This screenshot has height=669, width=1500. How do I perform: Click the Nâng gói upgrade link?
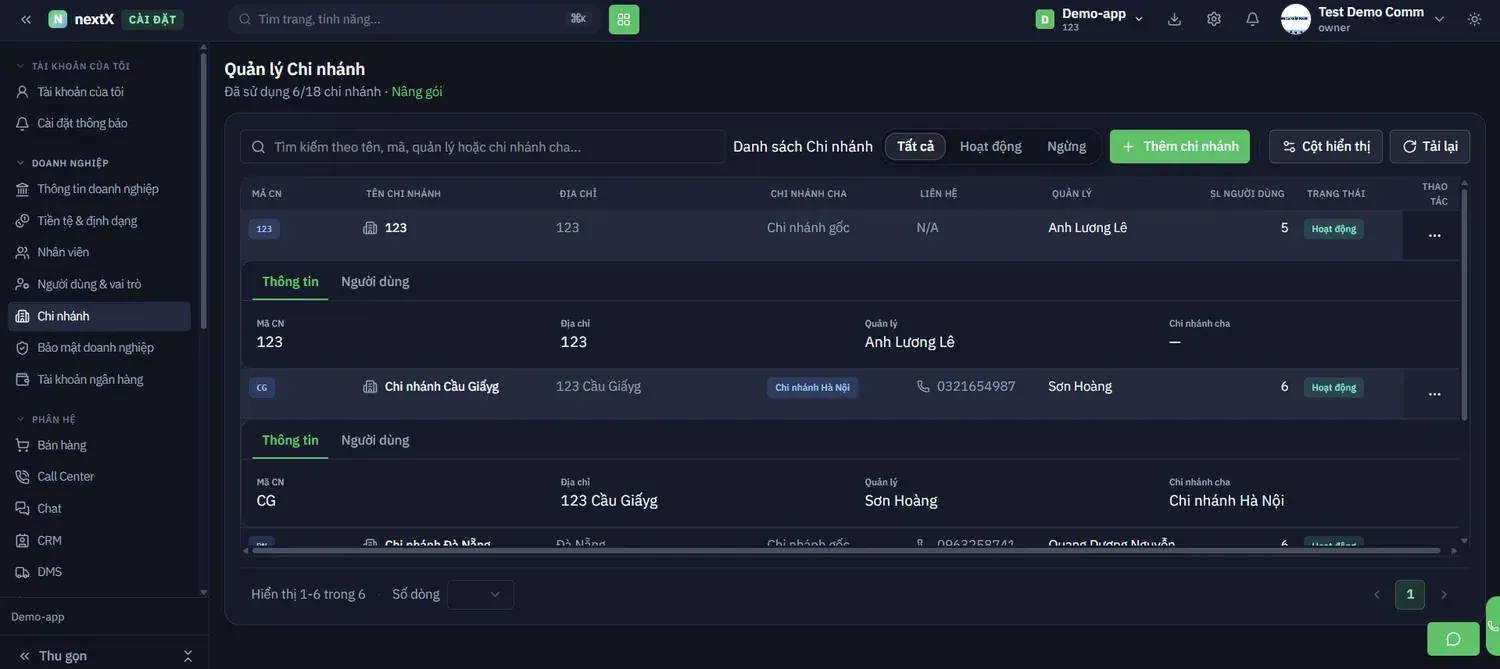pyautogui.click(x=417, y=92)
